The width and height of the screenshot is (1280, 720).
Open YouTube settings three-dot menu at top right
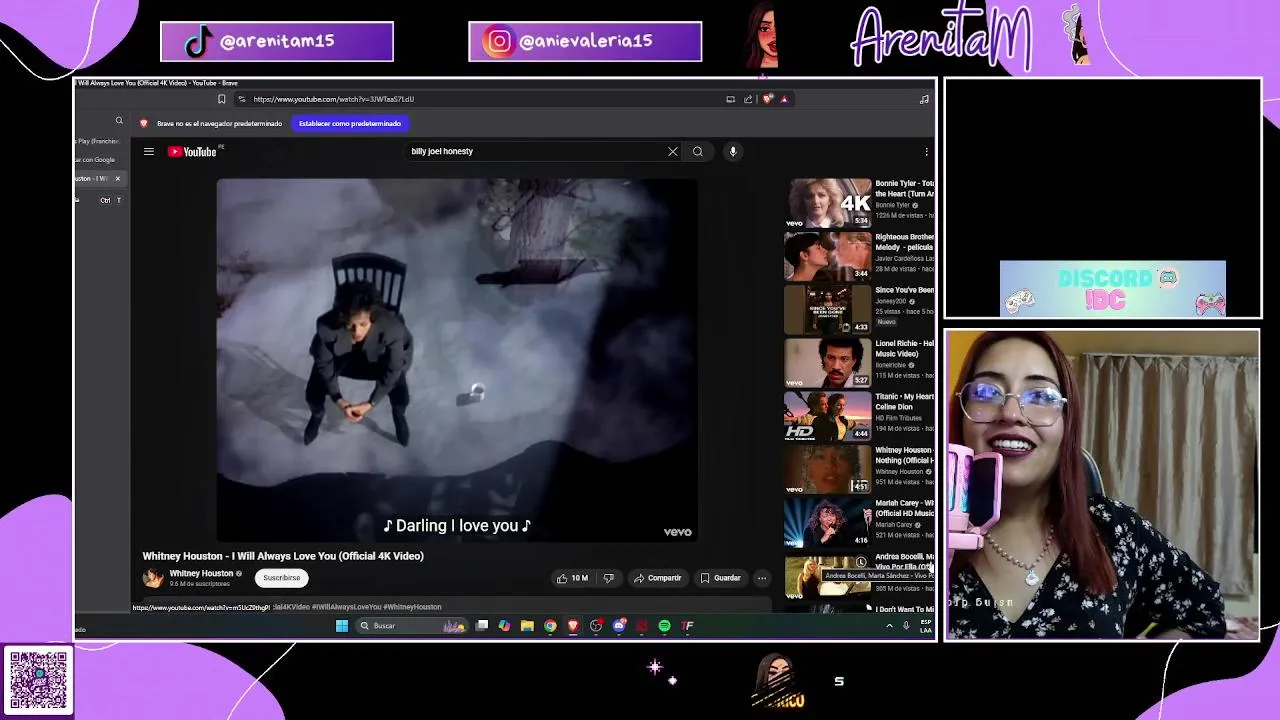pyautogui.click(x=927, y=151)
